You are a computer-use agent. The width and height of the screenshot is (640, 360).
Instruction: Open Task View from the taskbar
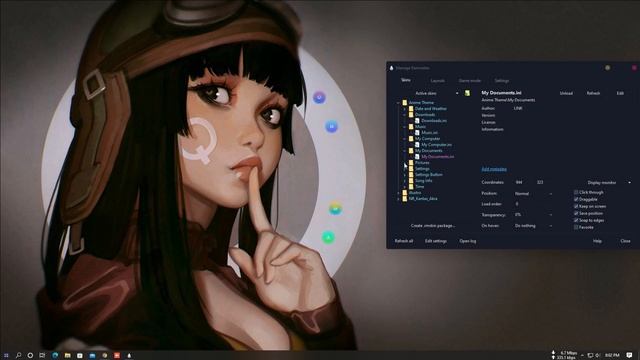pos(42,356)
